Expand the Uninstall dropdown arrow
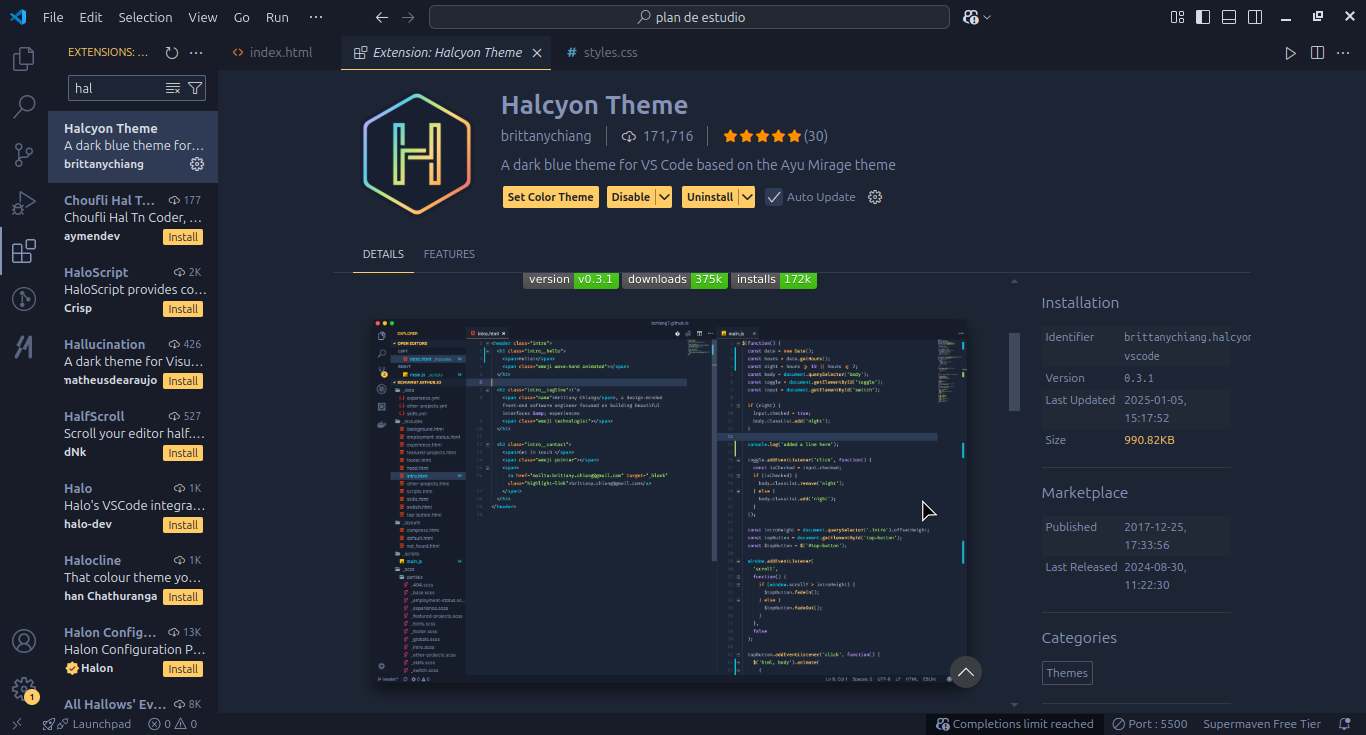Screen dimensions: 1366x735 pyautogui.click(x=747, y=197)
